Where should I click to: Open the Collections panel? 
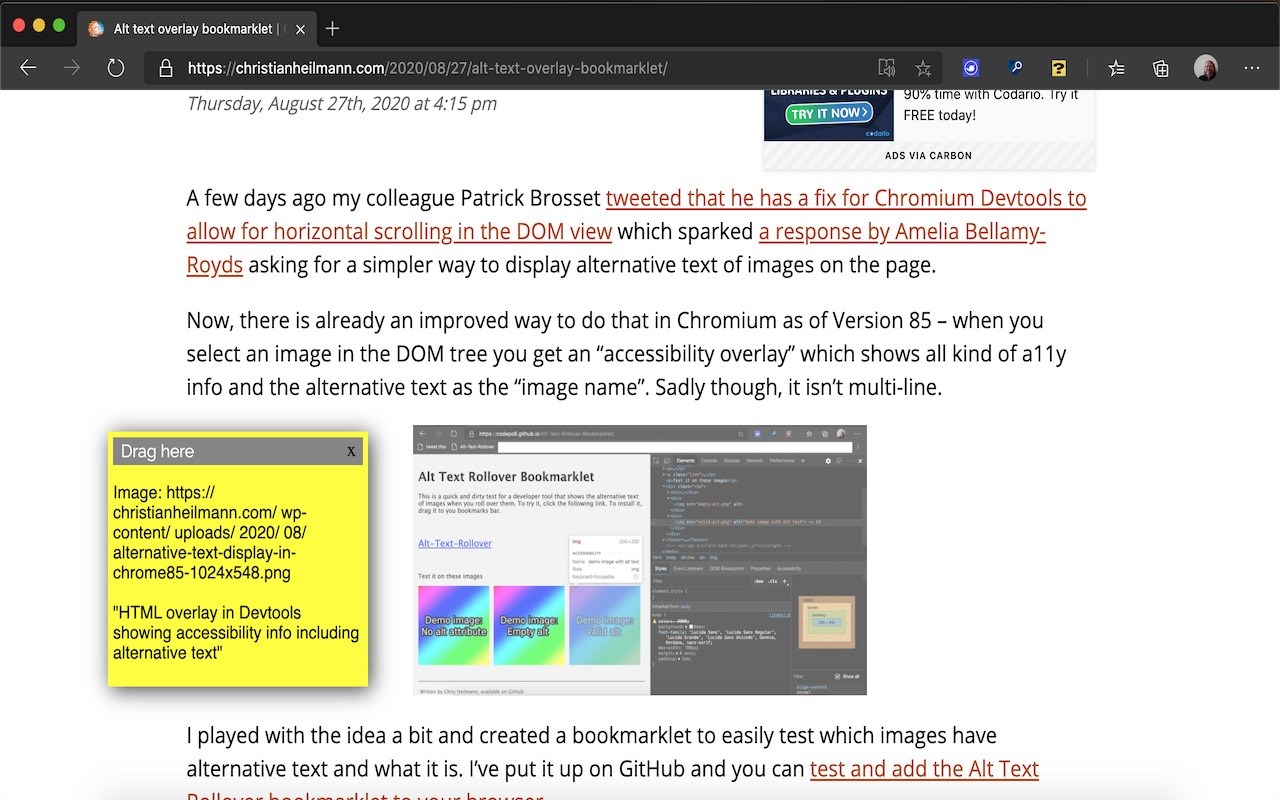1161,68
